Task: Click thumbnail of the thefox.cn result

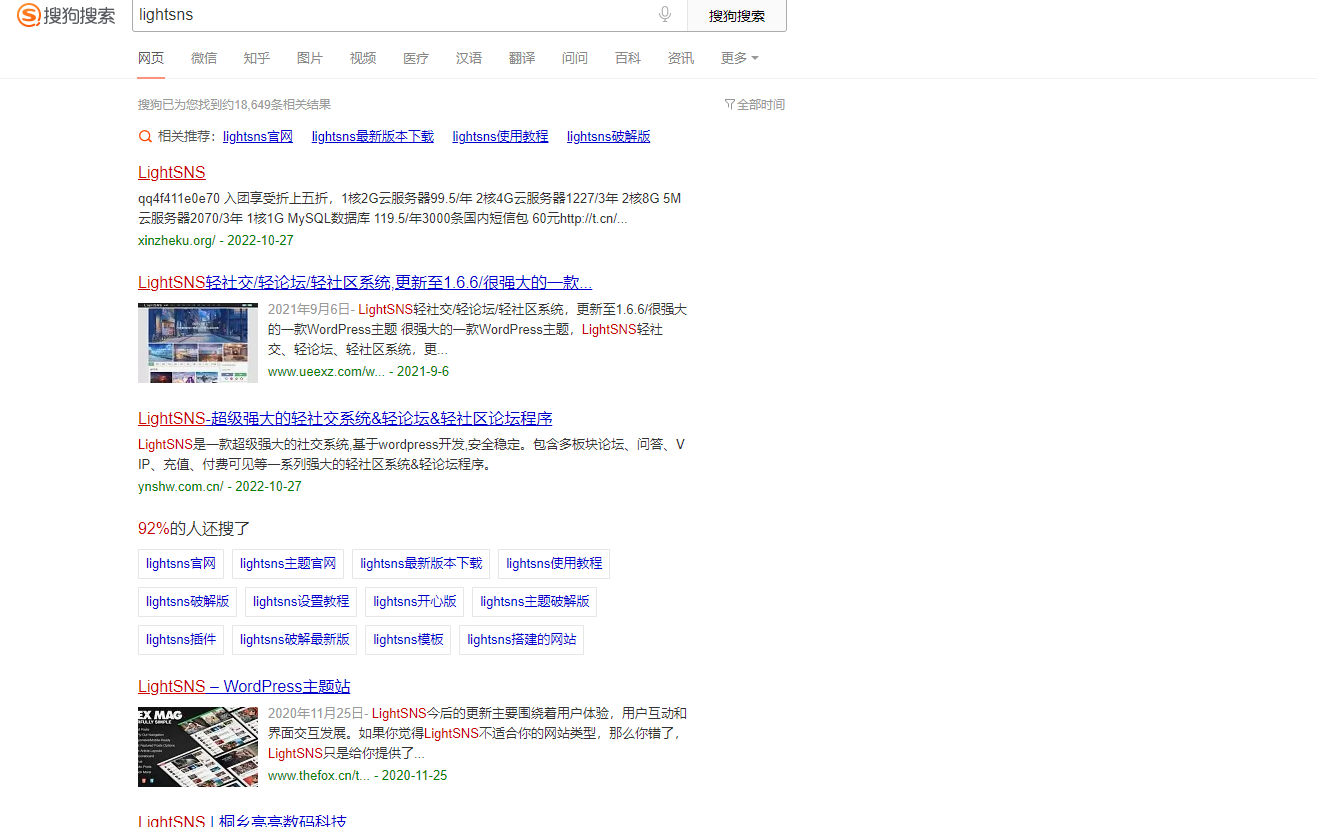Action: [x=198, y=747]
